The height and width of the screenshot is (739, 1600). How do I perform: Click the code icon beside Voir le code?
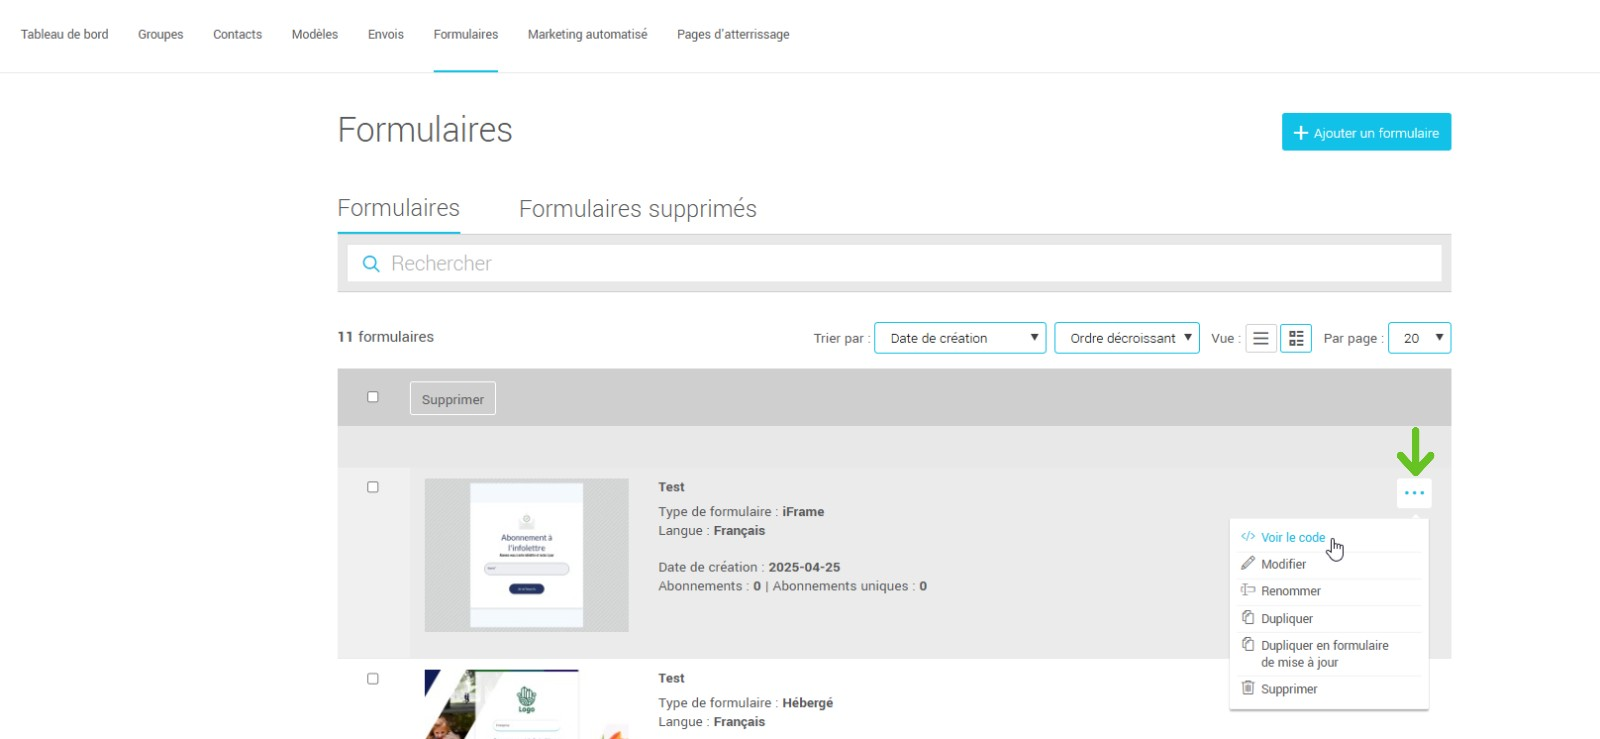pyautogui.click(x=1248, y=537)
